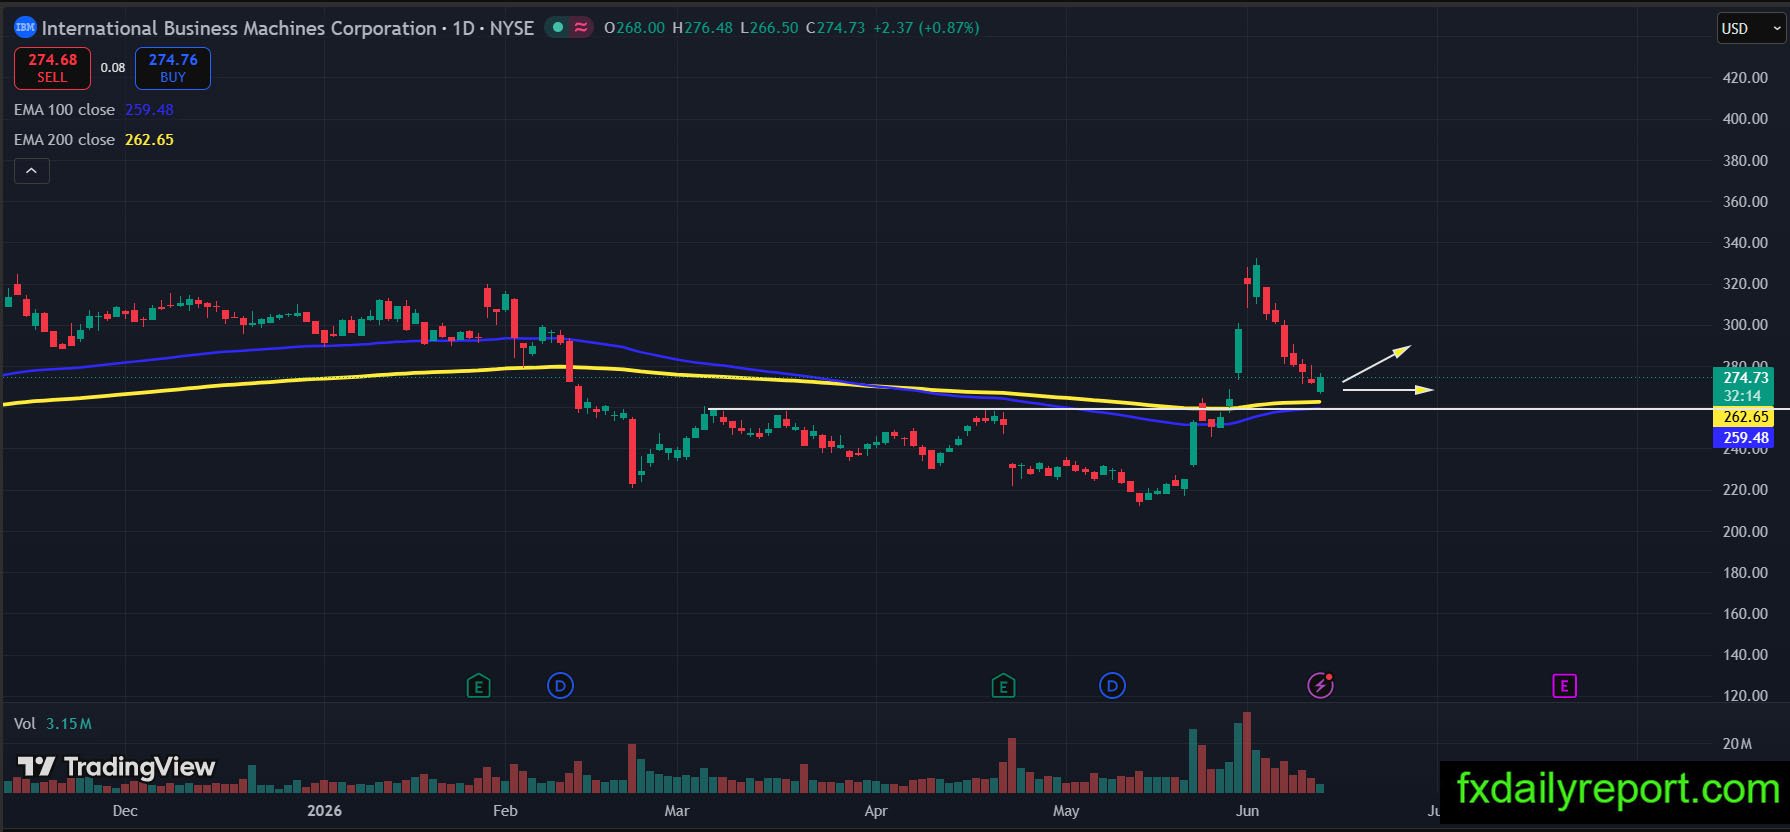Click the IBM logo icon
The width and height of the screenshot is (1790, 832).
[25, 28]
